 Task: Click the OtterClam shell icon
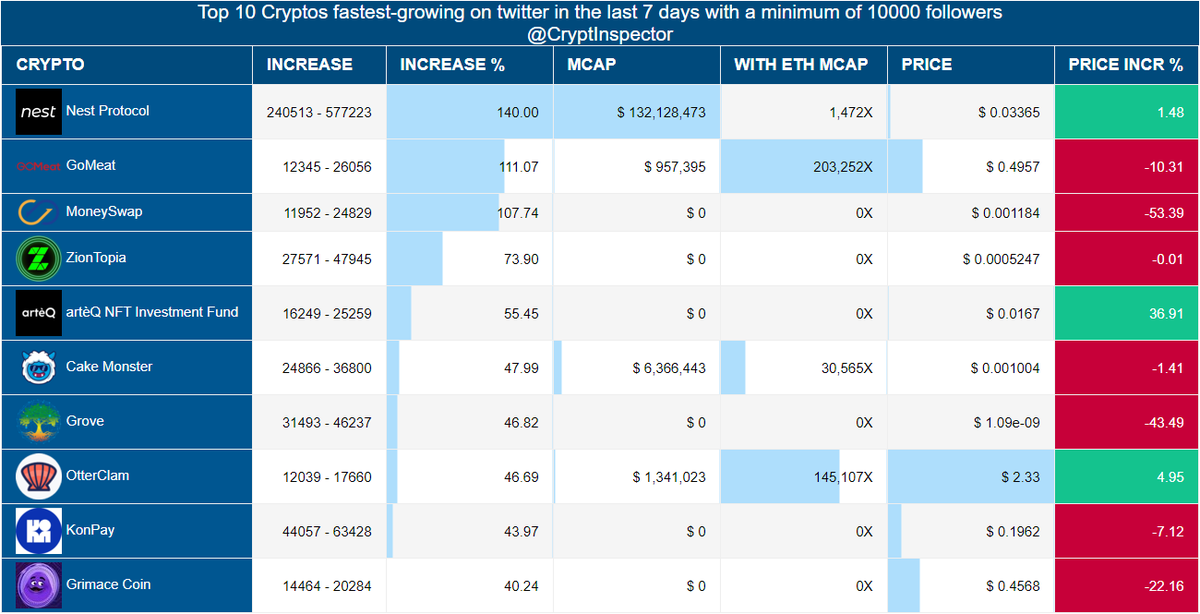click(x=38, y=477)
